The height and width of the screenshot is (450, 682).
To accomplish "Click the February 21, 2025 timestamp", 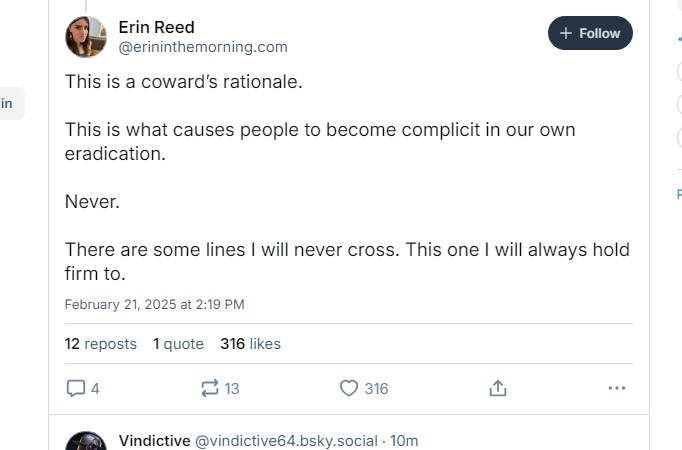I will [154, 304].
